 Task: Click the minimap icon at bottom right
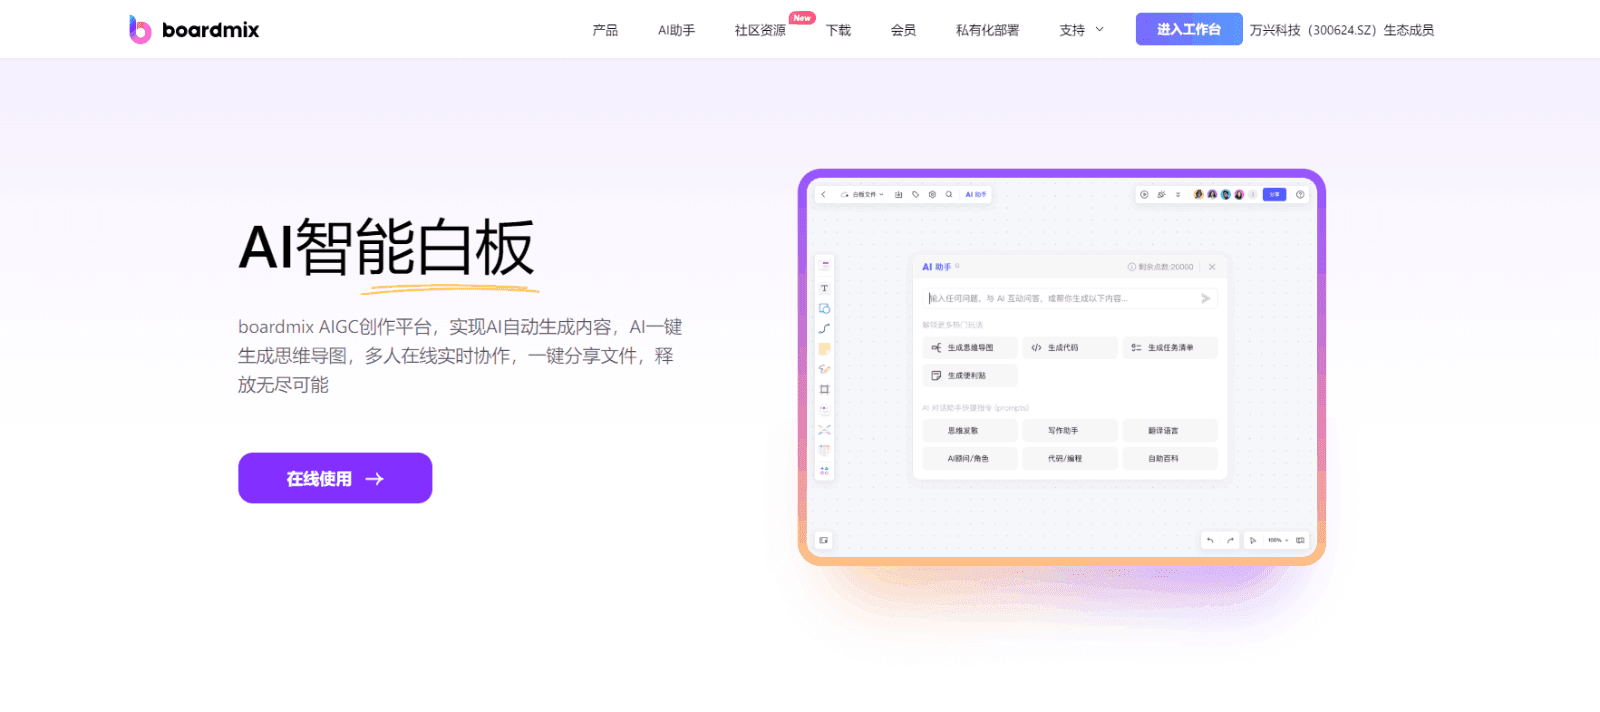point(1300,540)
